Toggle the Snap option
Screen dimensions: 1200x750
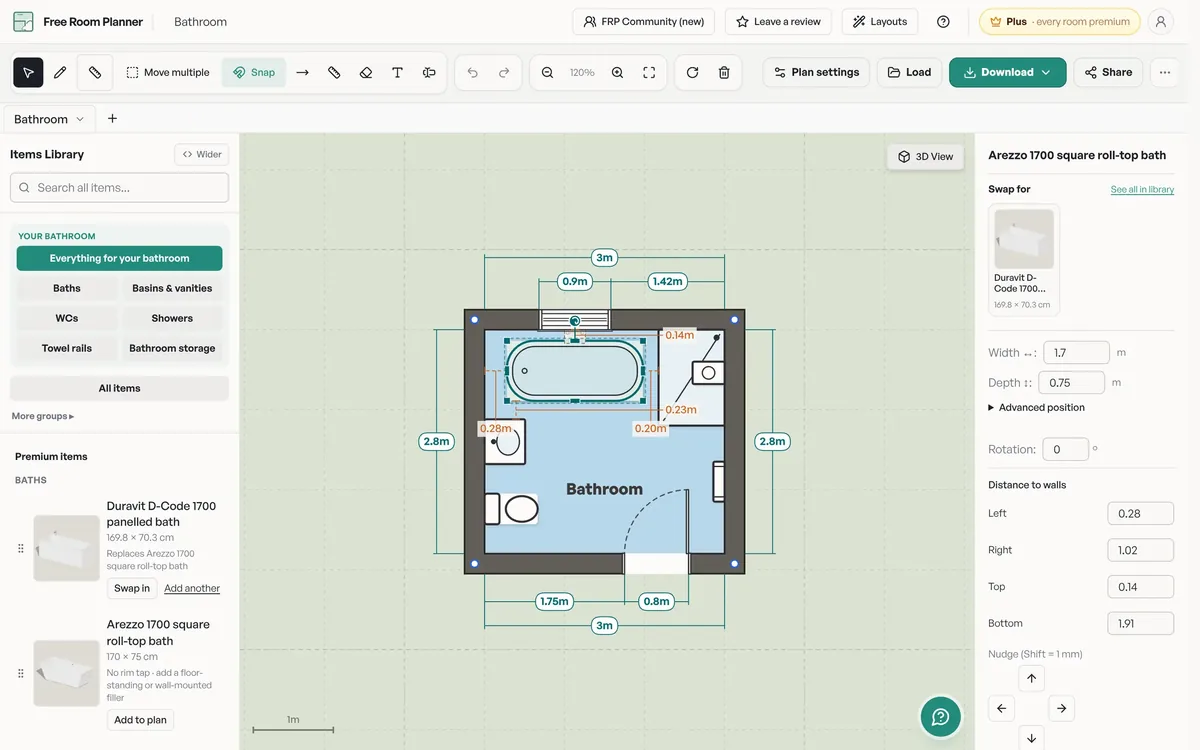point(254,72)
